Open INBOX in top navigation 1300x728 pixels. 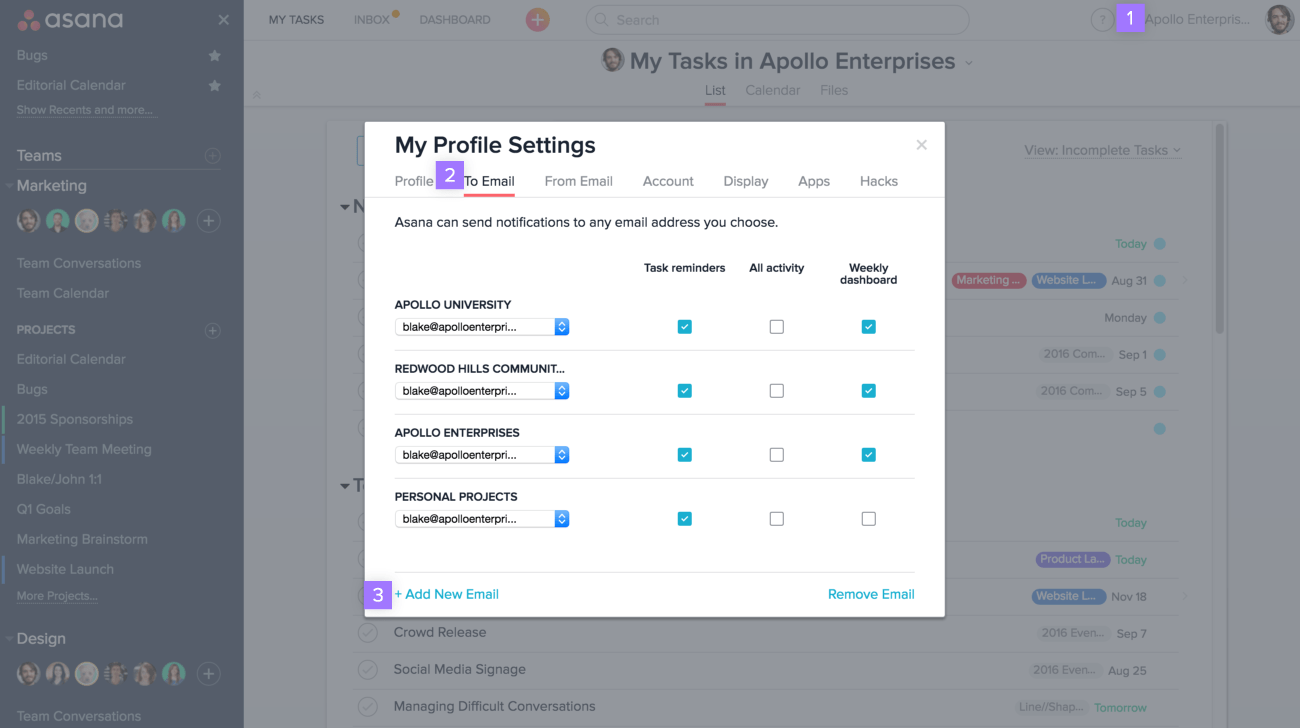371,20
